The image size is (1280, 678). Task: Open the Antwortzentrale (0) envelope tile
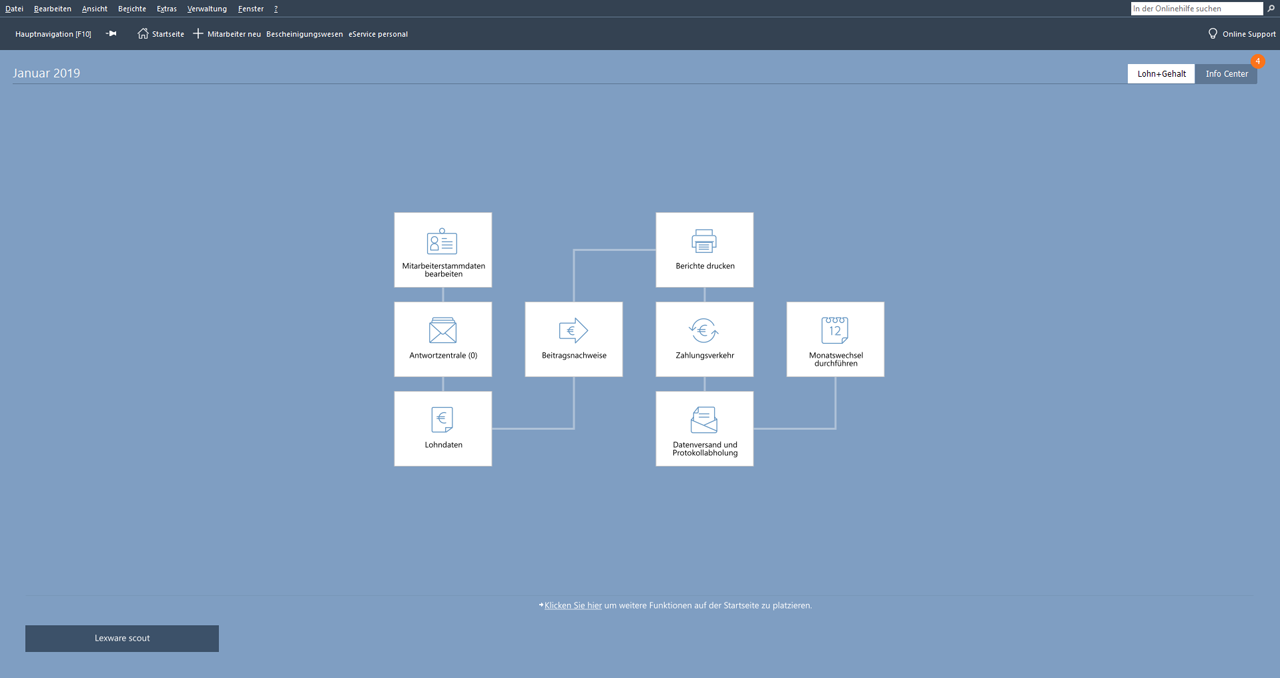(443, 339)
